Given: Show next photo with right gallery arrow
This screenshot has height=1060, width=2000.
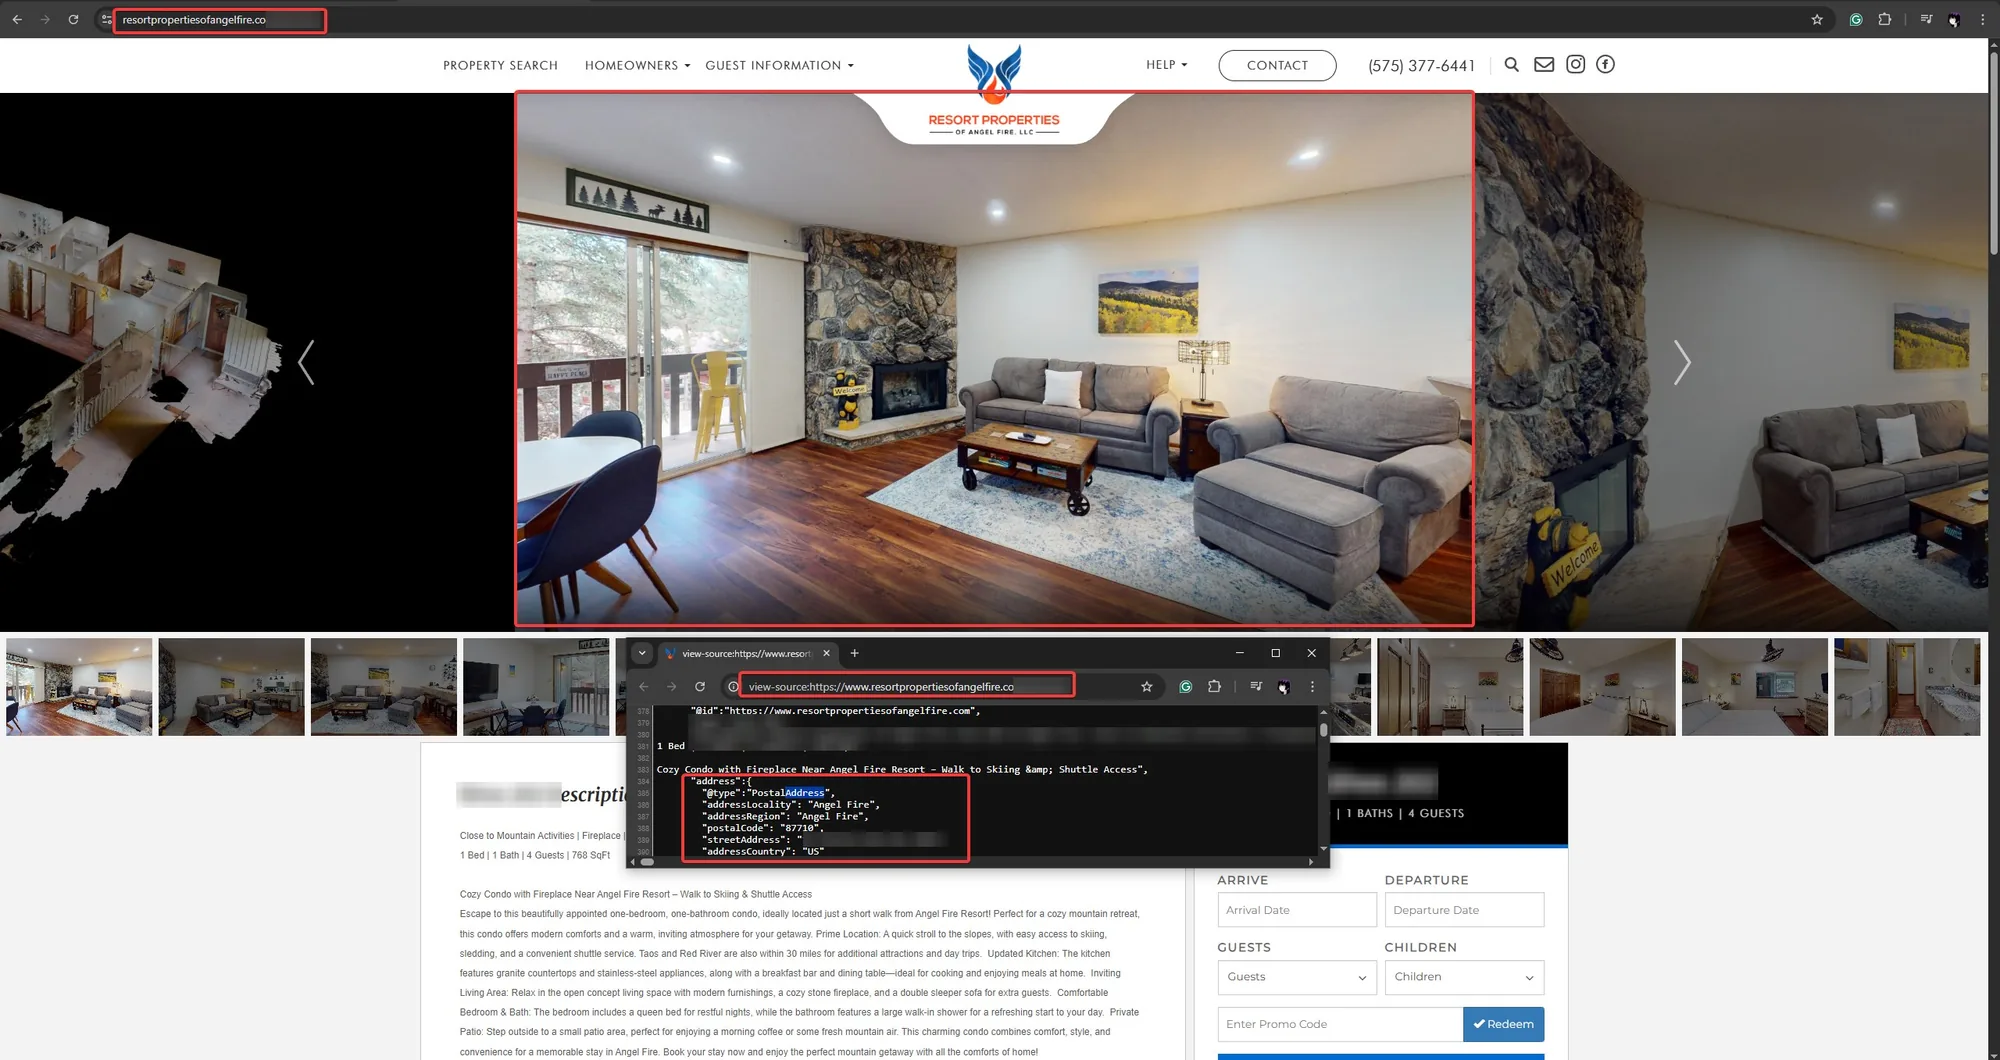Looking at the screenshot, I should tap(1682, 362).
